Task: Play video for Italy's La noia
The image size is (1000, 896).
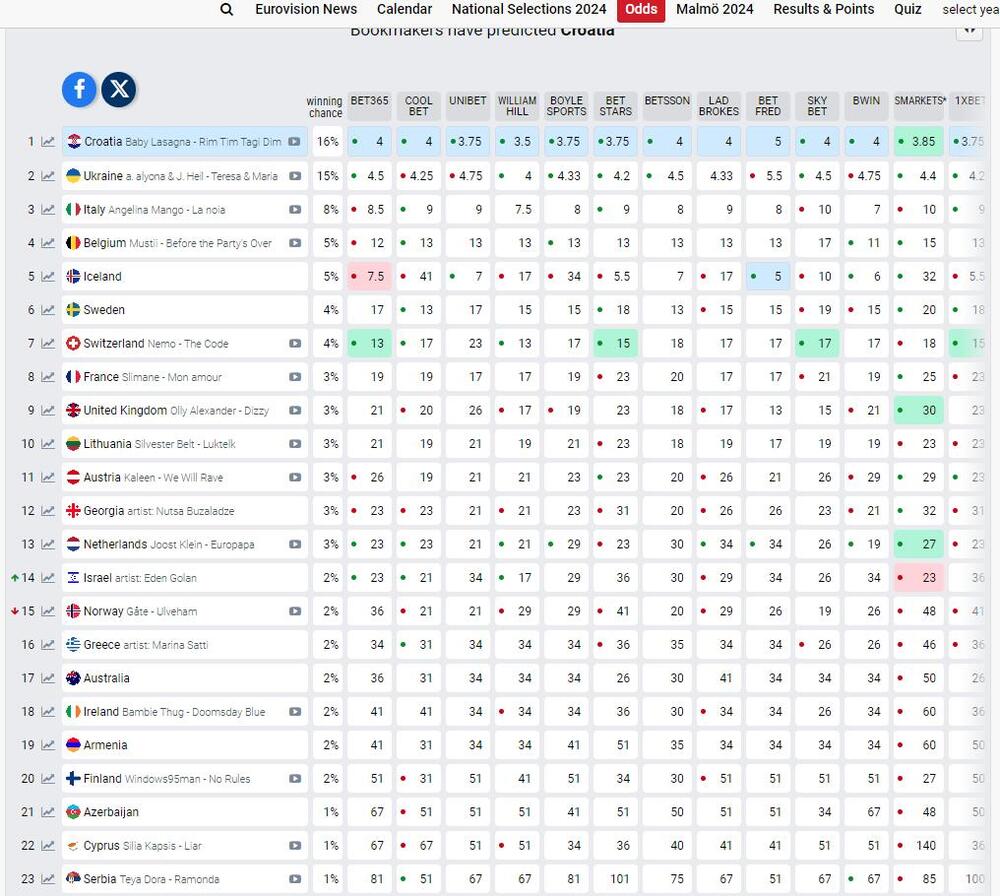Action: (x=295, y=210)
